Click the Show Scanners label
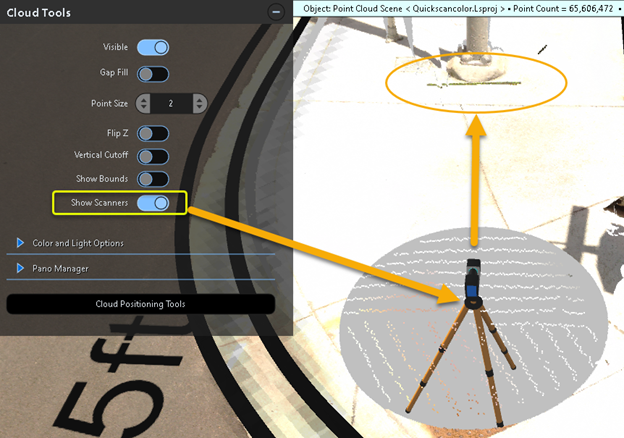 pos(99,202)
